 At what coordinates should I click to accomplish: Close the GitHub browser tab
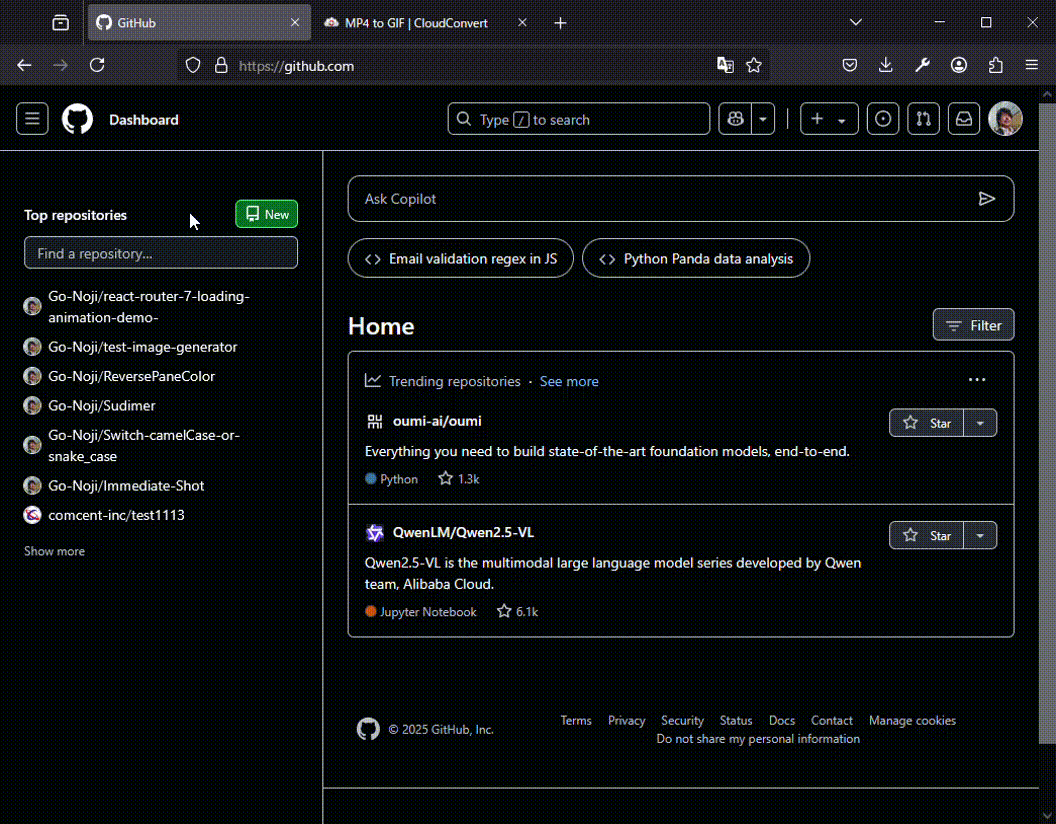point(295,23)
